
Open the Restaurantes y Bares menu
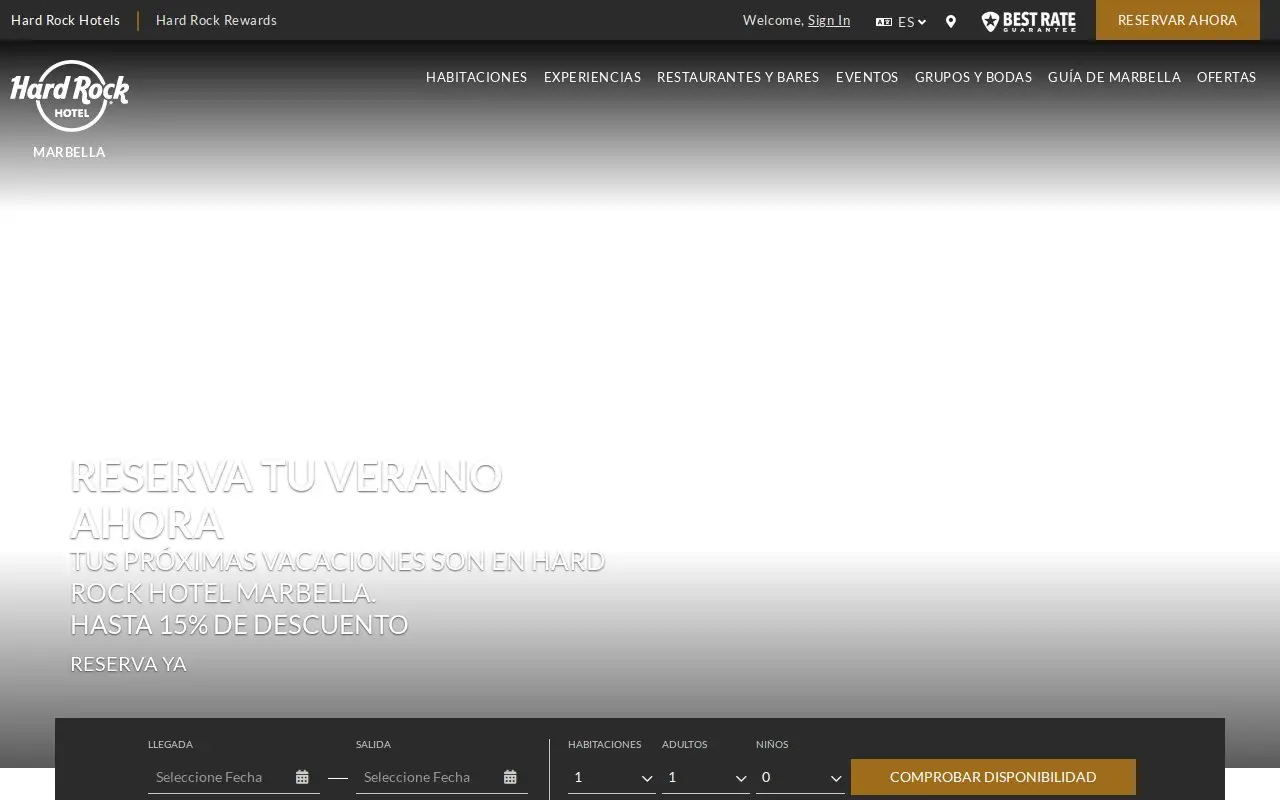tap(738, 77)
